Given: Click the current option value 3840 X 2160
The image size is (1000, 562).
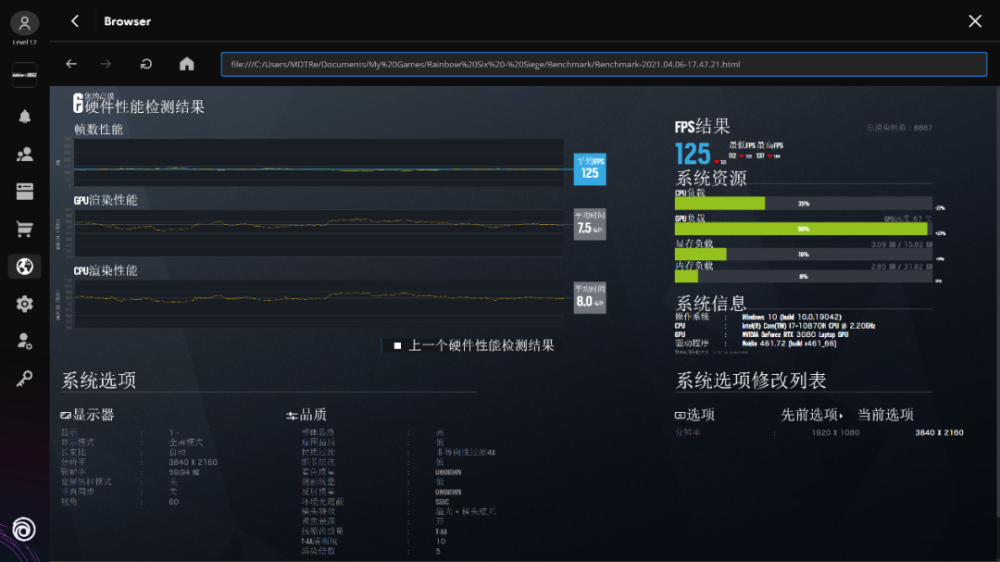Looking at the screenshot, I should [939, 433].
